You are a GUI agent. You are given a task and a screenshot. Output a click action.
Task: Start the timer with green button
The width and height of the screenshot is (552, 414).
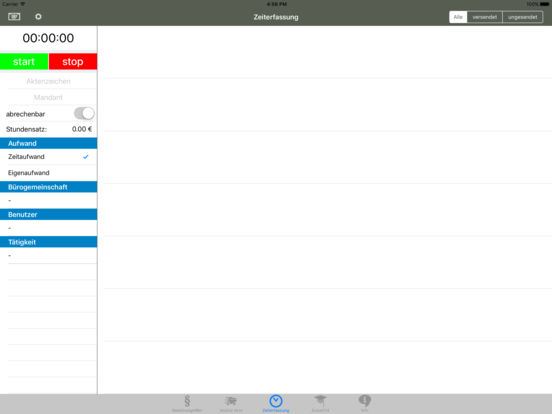24,62
